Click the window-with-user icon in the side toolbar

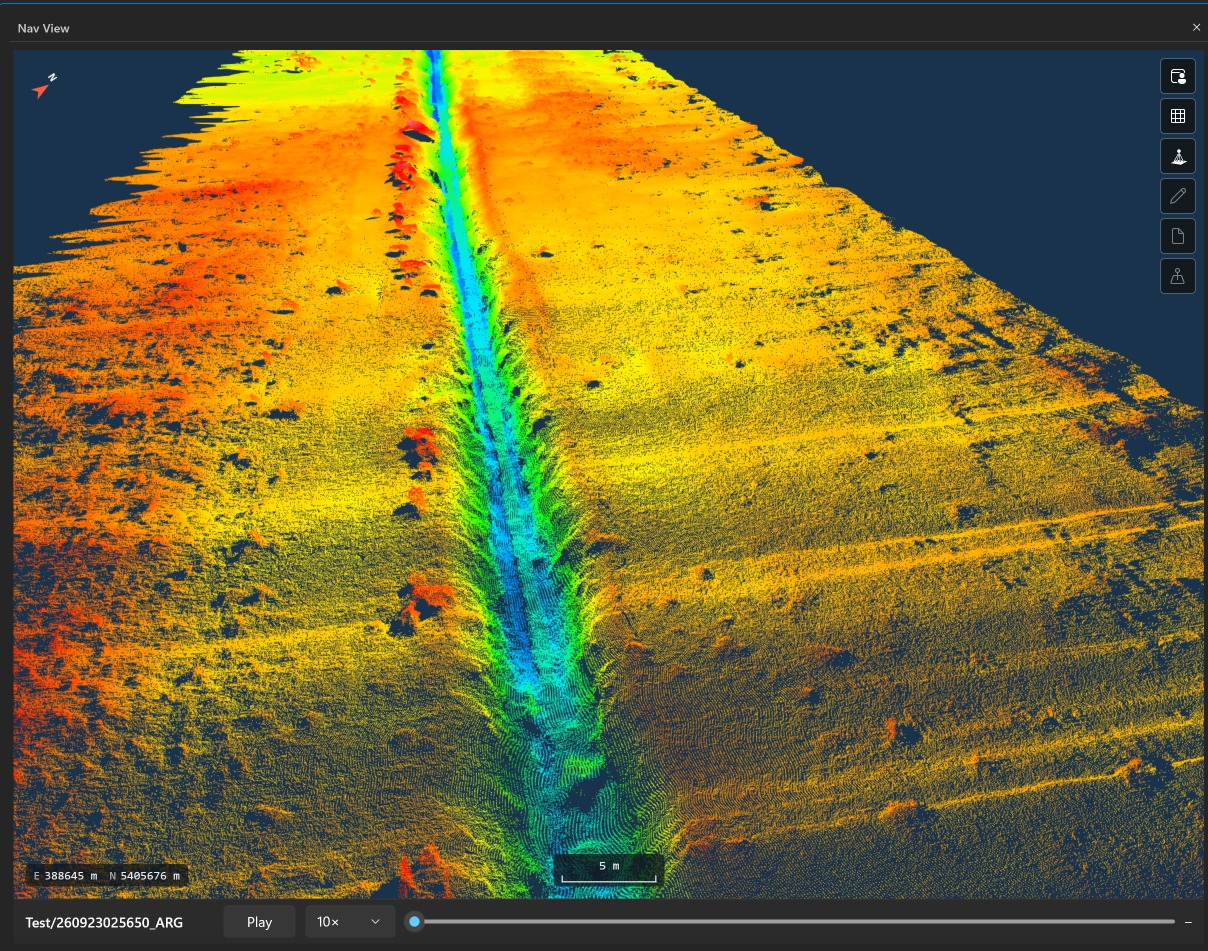pyautogui.click(x=1178, y=76)
